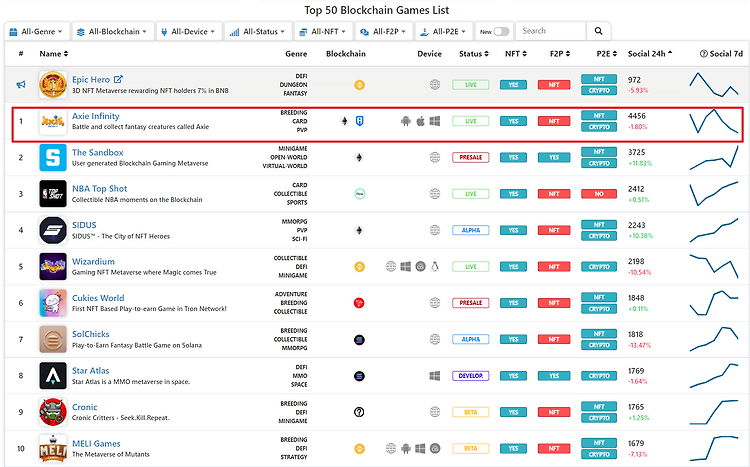Click MELI Games' Android device icon
The image size is (750, 467).
tap(406, 448)
